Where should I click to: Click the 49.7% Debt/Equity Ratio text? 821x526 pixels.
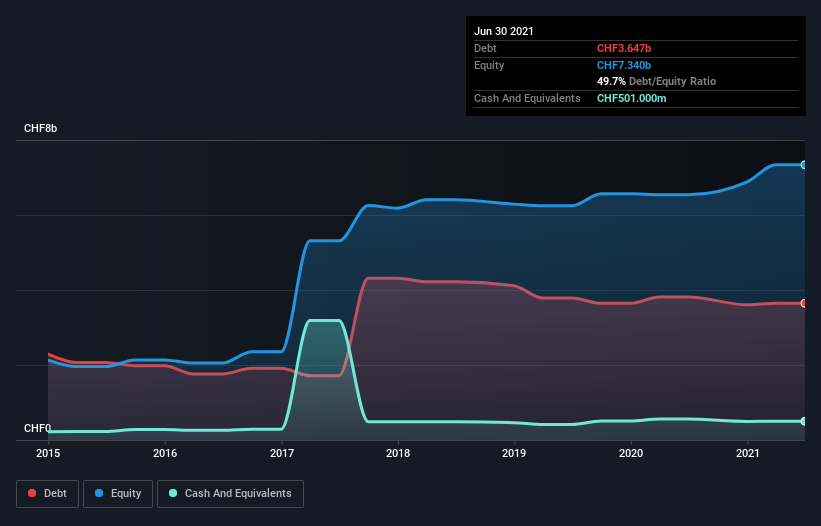tap(656, 82)
